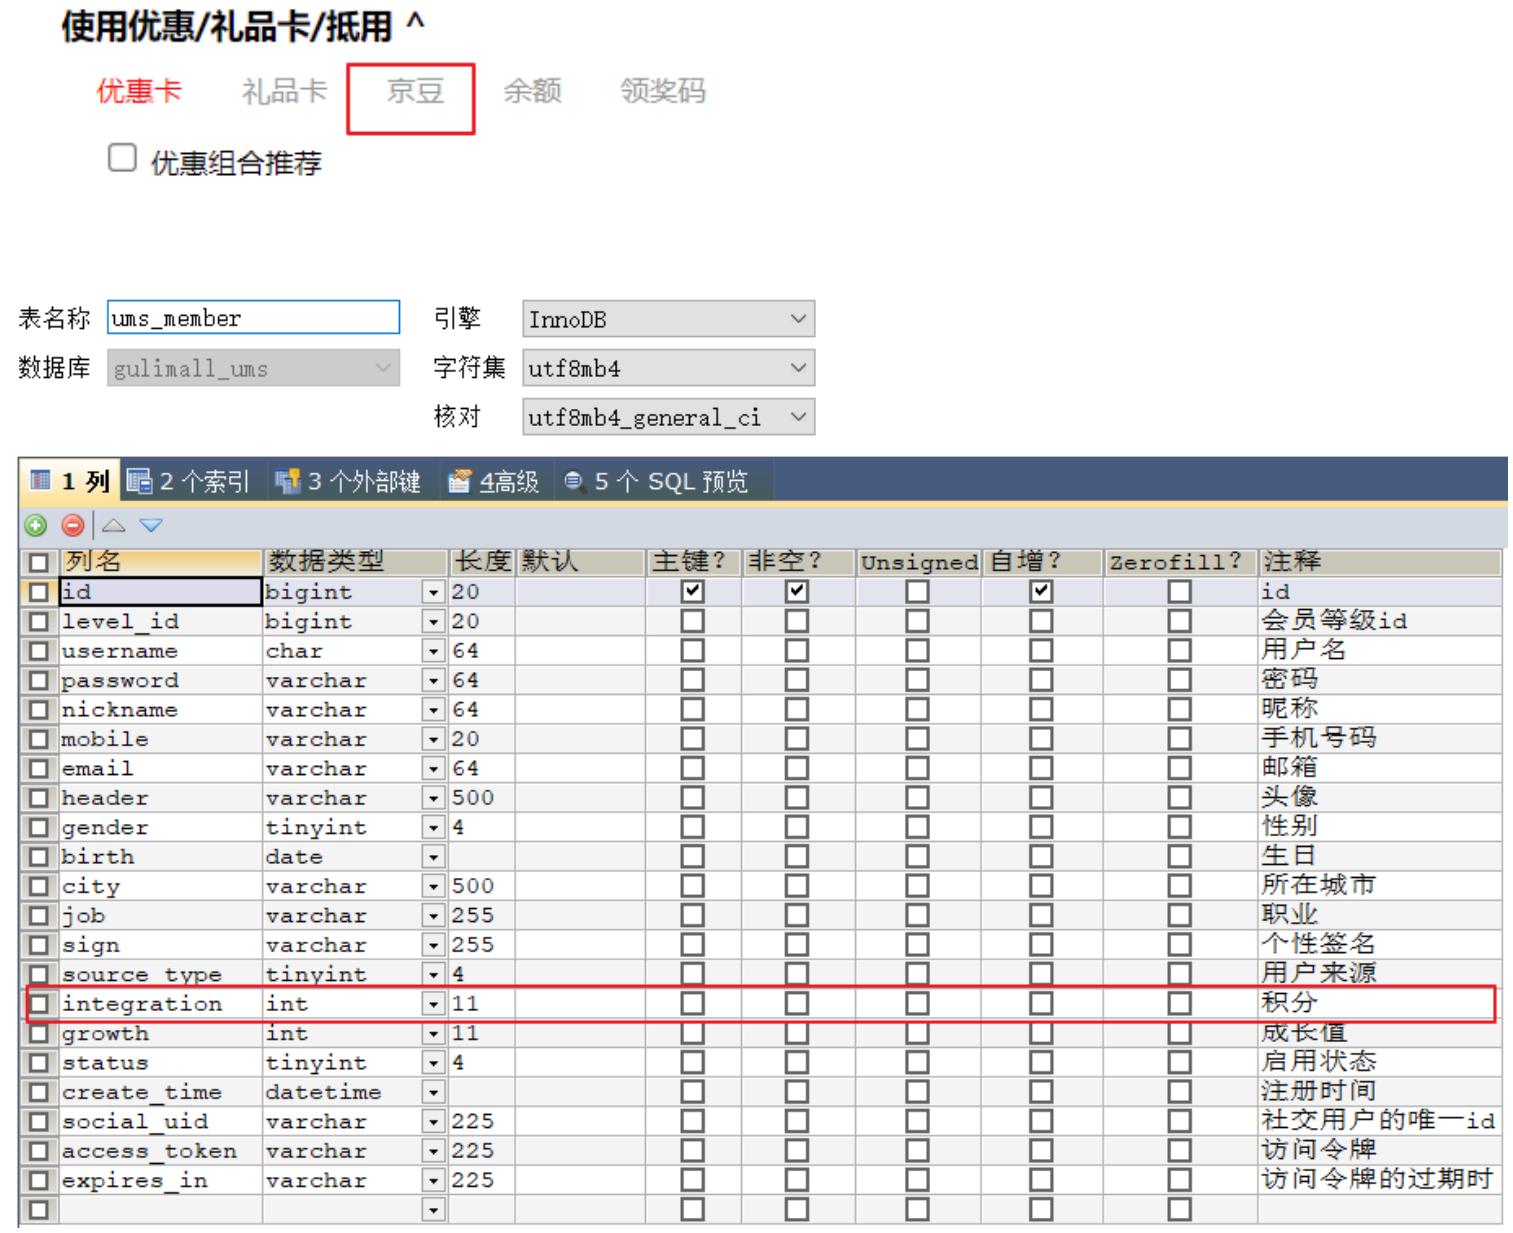Open the 余额 tab
Viewport: 1513px width, 1233px height.
point(532,91)
